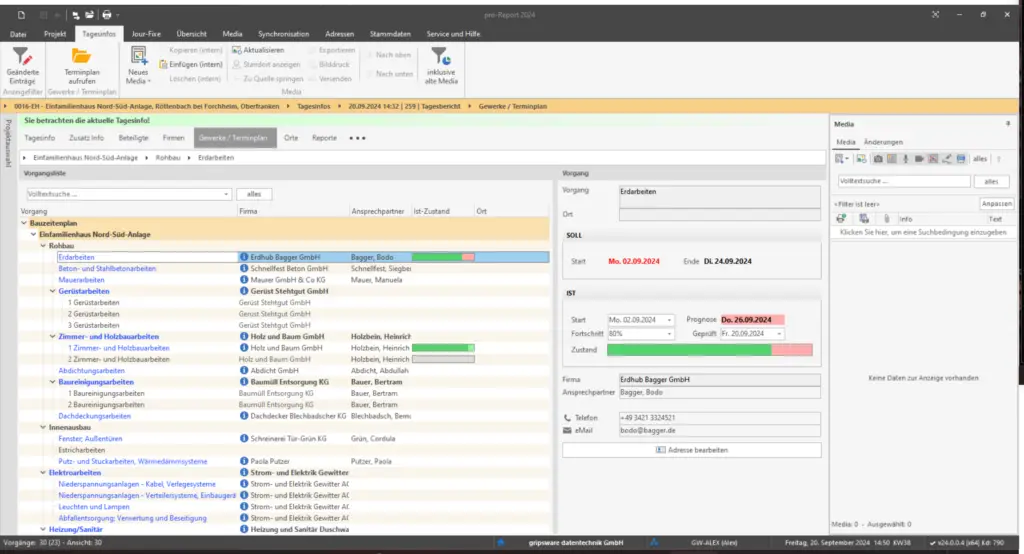Image resolution: width=1024 pixels, height=554 pixels.
Task: Click the new document icon in title bar
Action: pos(21,14)
